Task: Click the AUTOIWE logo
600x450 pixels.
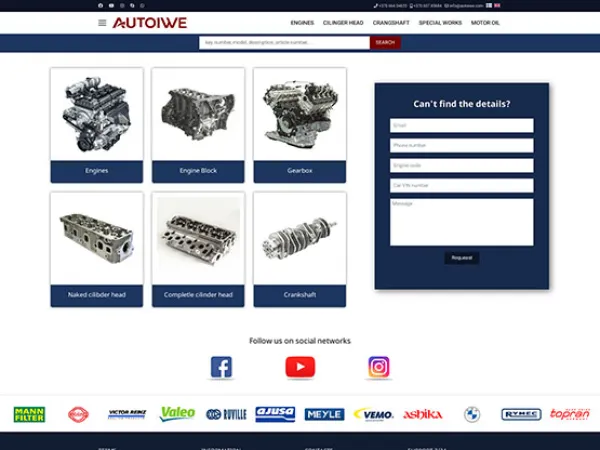Action: [x=150, y=23]
